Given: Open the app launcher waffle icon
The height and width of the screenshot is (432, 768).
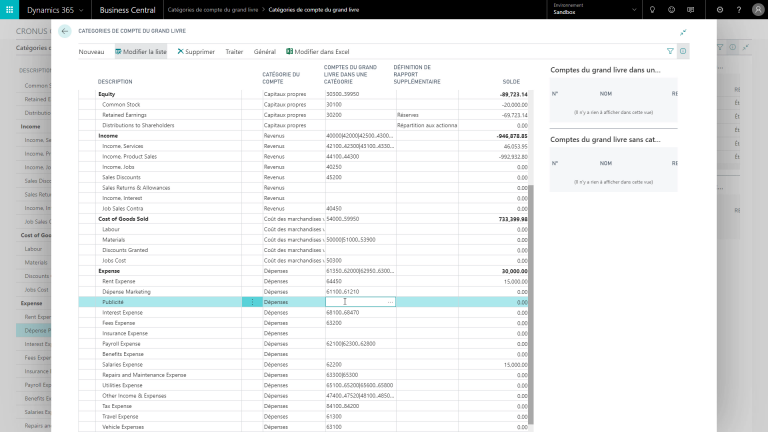Looking at the screenshot, I should coord(9,9).
